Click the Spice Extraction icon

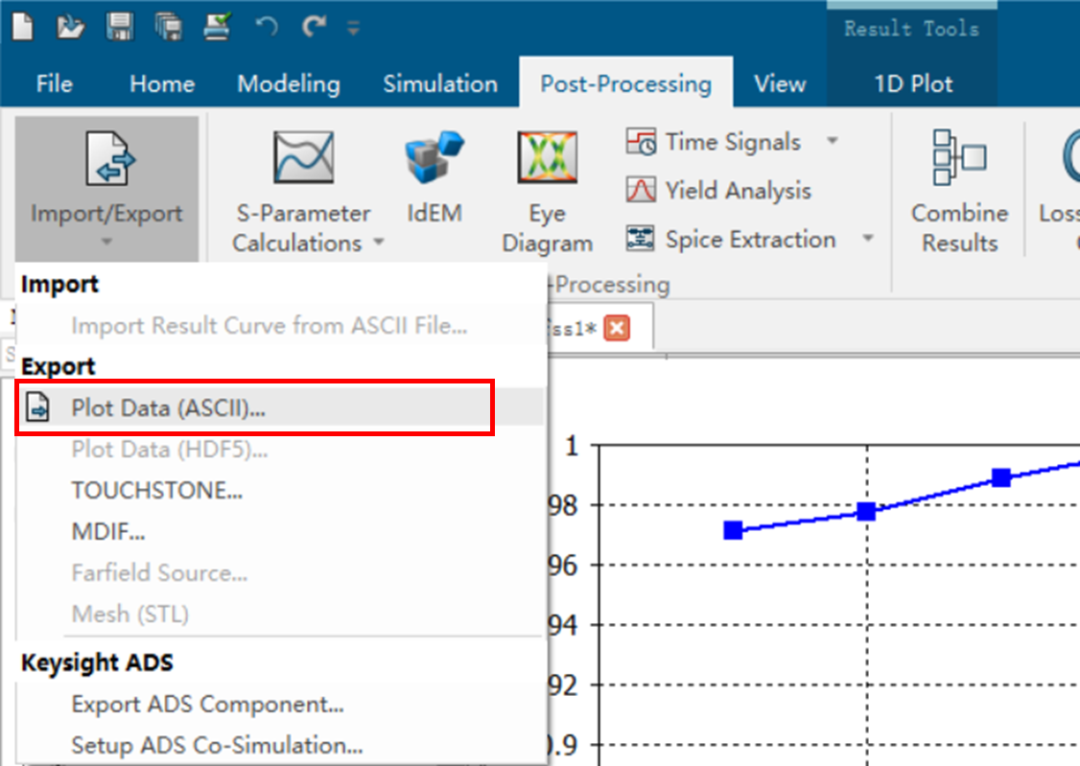pos(641,238)
